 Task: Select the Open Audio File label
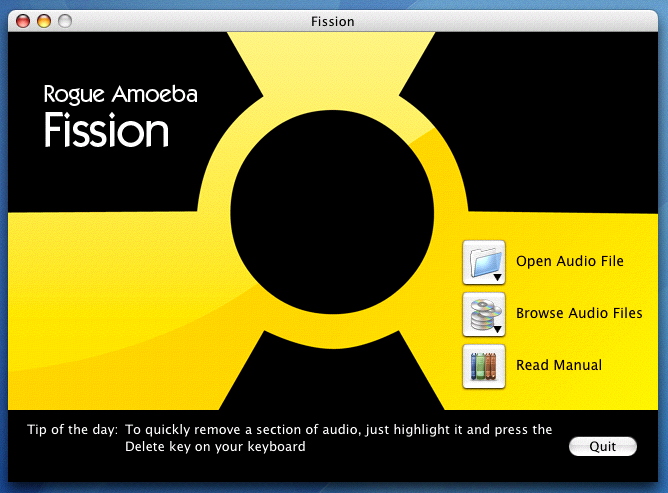[570, 261]
